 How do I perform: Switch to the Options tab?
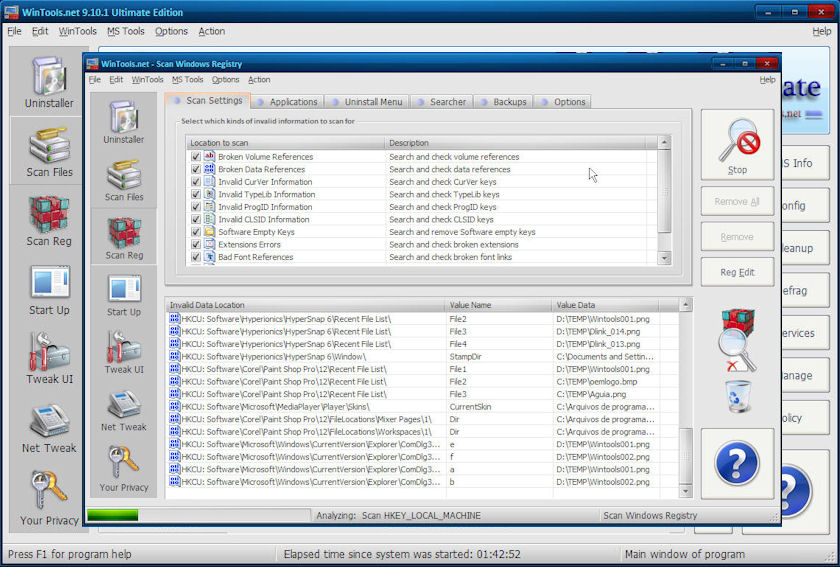[563, 102]
